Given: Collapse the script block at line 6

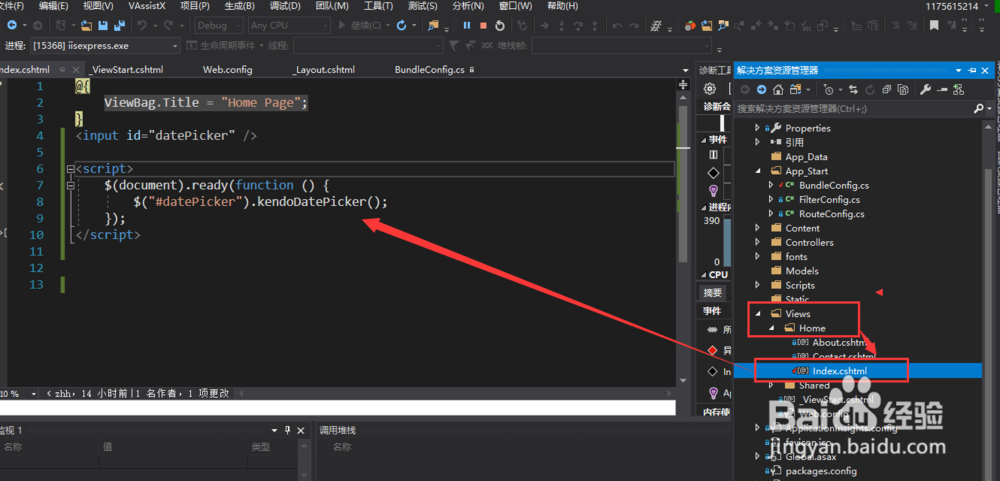Looking at the screenshot, I should (70, 169).
